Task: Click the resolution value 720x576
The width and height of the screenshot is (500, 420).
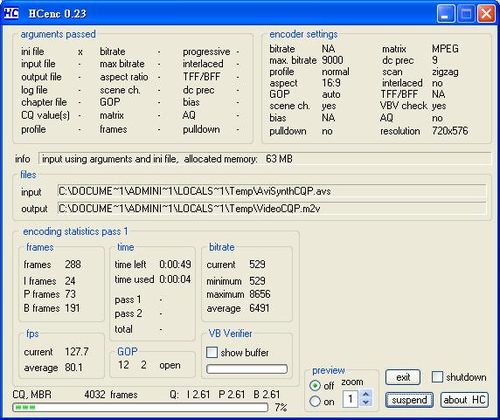Action: tap(450, 131)
